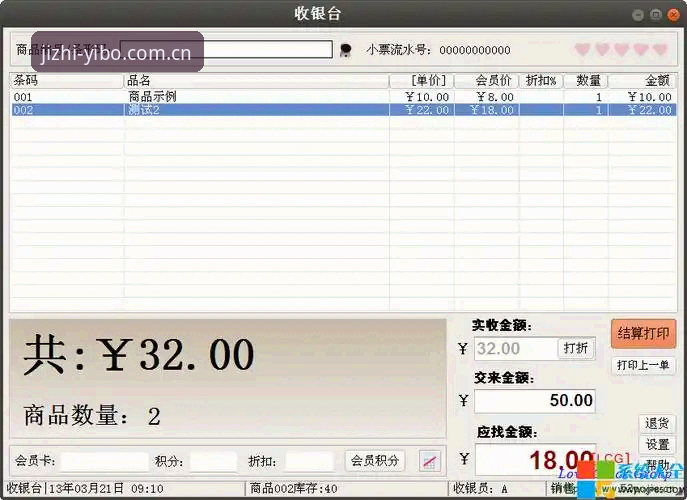Screen dimensions: 687x500
Task: Click the 积分 points input field
Action: 213,461
